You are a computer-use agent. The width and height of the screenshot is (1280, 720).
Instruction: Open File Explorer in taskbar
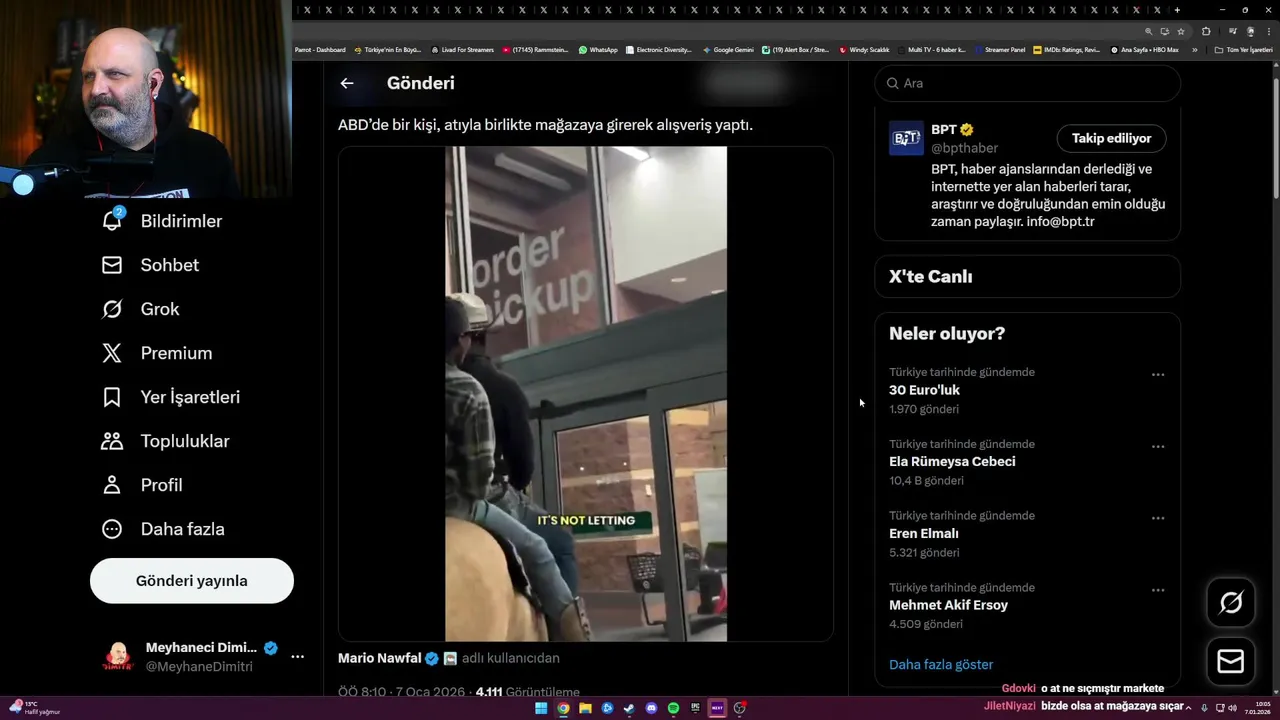(x=585, y=708)
